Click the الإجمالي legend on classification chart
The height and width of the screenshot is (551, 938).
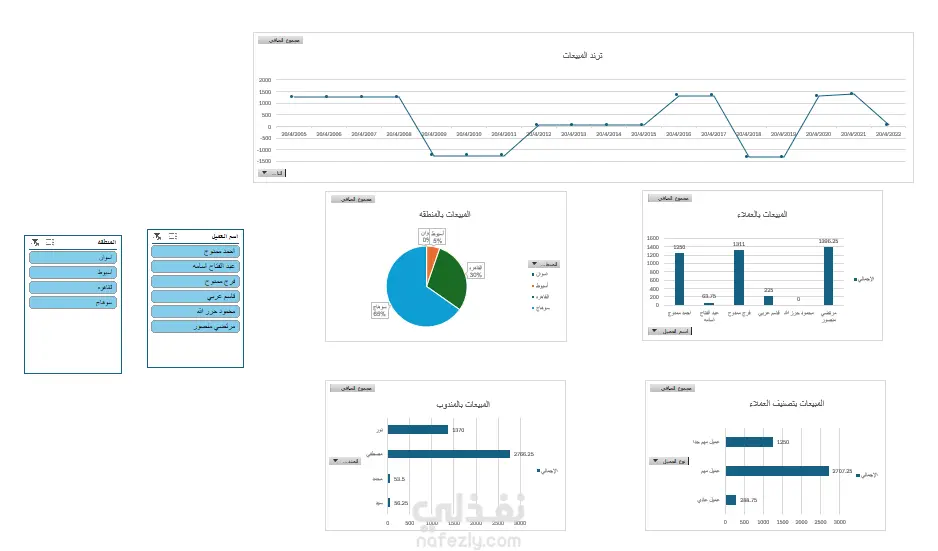[867, 475]
